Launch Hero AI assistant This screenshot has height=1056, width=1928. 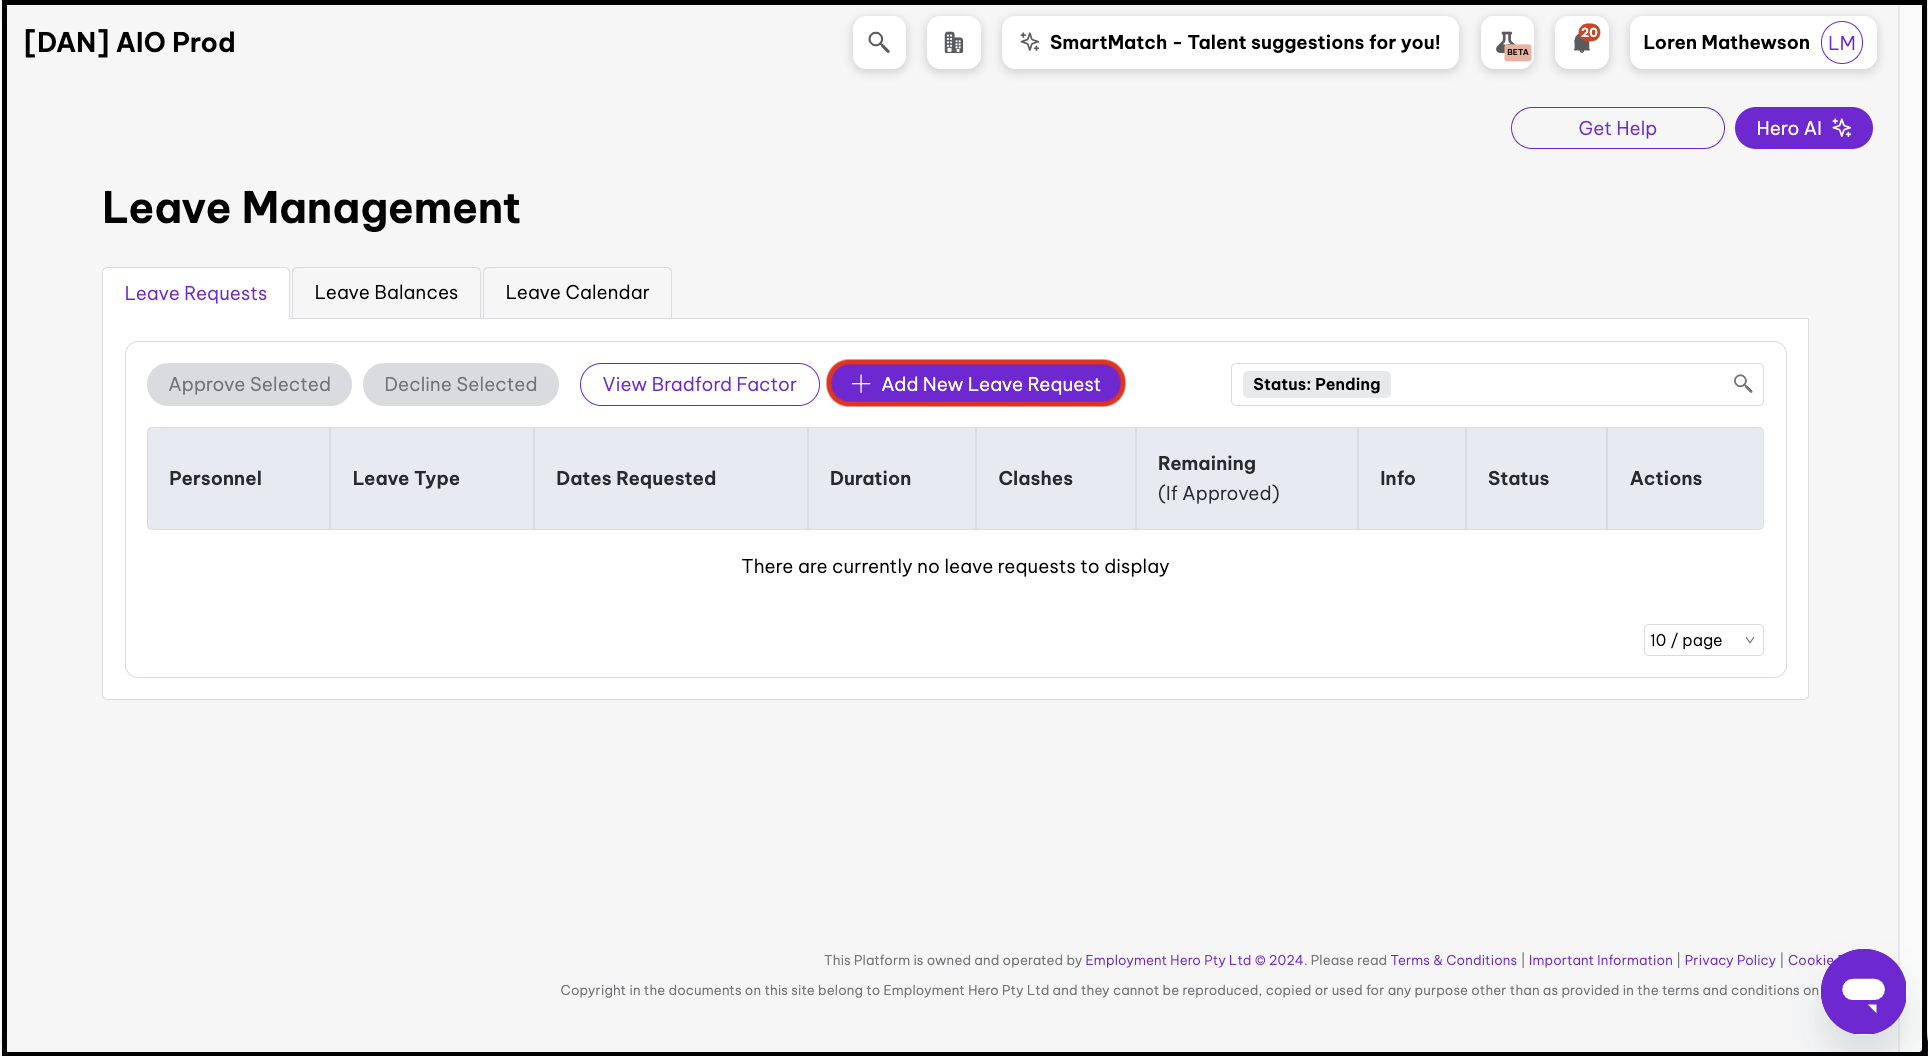point(1803,128)
